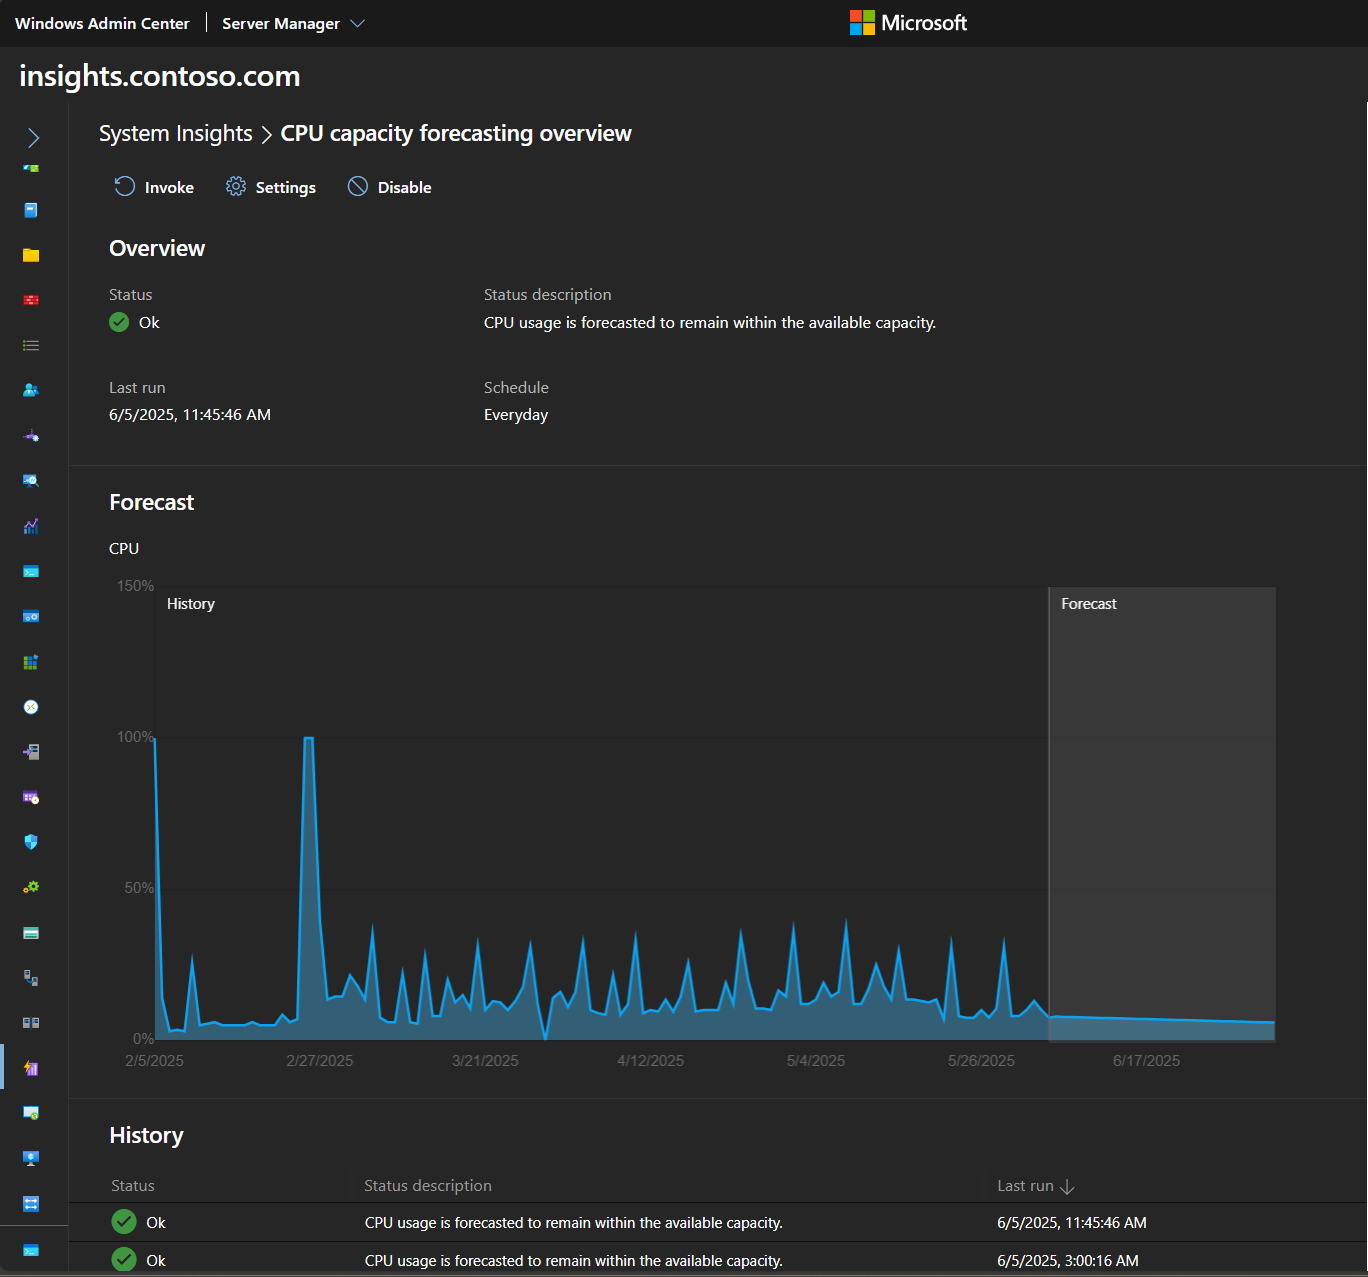Open the Firewall tool icon
The image size is (1368, 1277).
tap(31, 300)
